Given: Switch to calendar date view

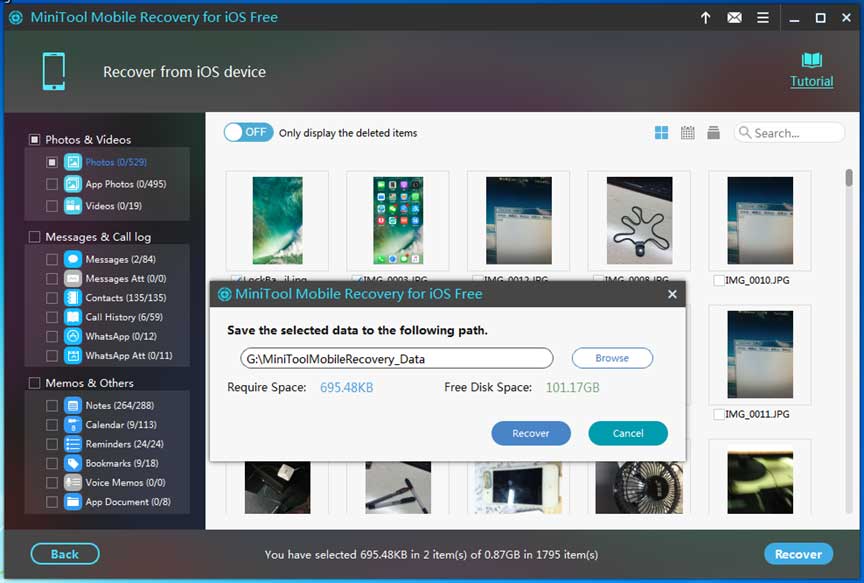Looking at the screenshot, I should click(687, 133).
